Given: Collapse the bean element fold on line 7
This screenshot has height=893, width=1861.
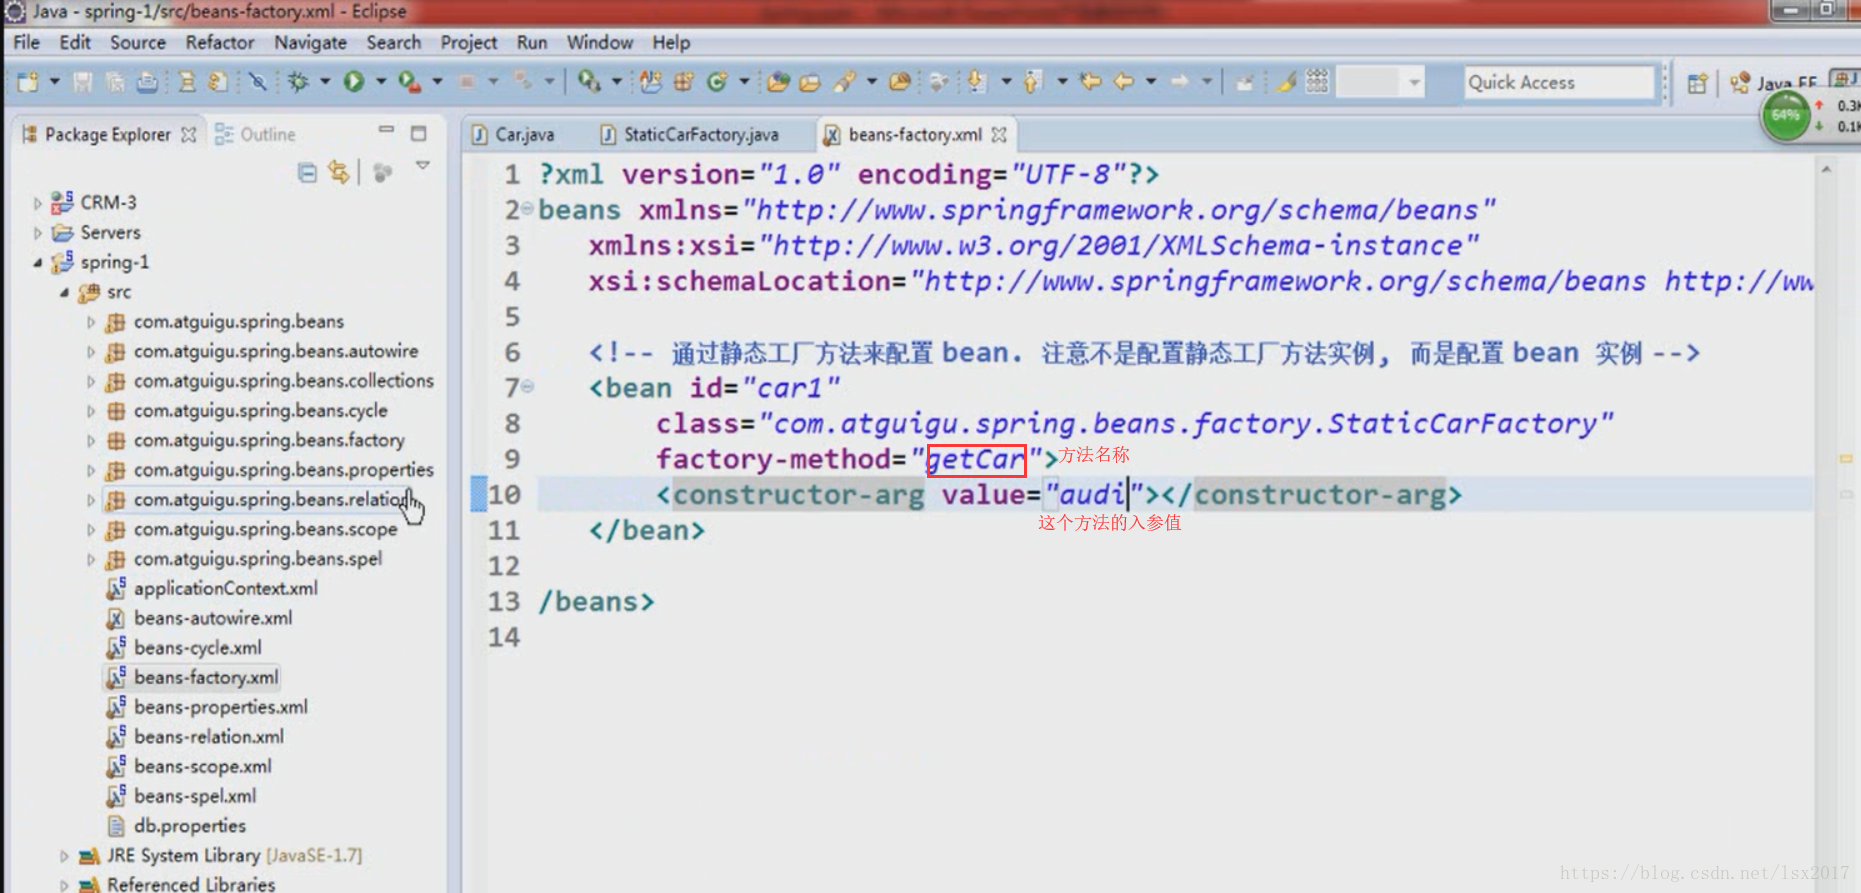Looking at the screenshot, I should (527, 386).
